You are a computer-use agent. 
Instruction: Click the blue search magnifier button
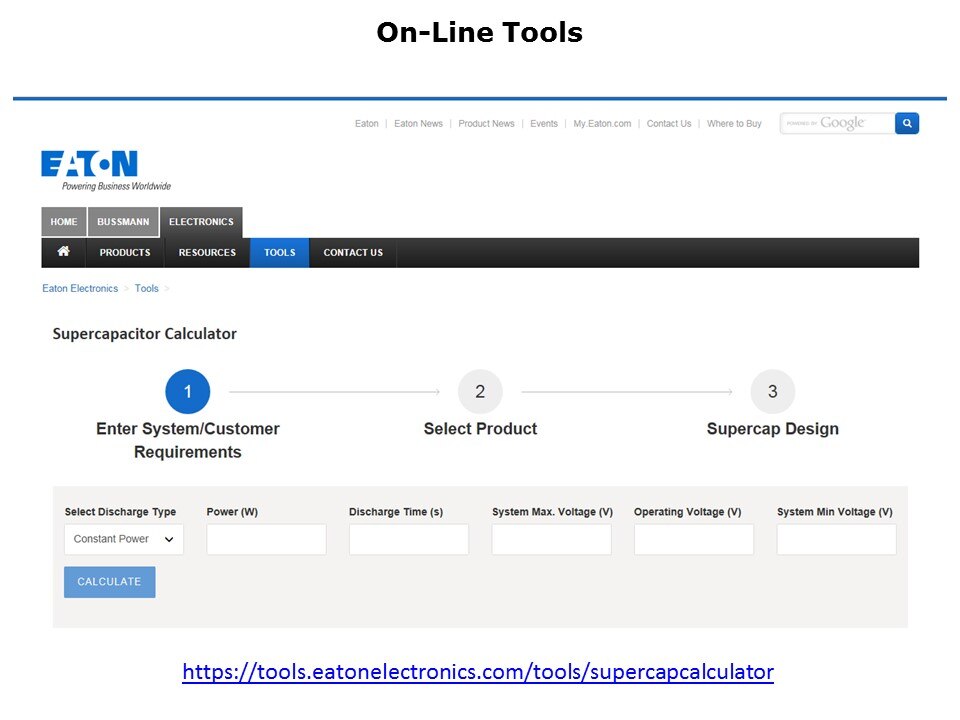pos(907,123)
